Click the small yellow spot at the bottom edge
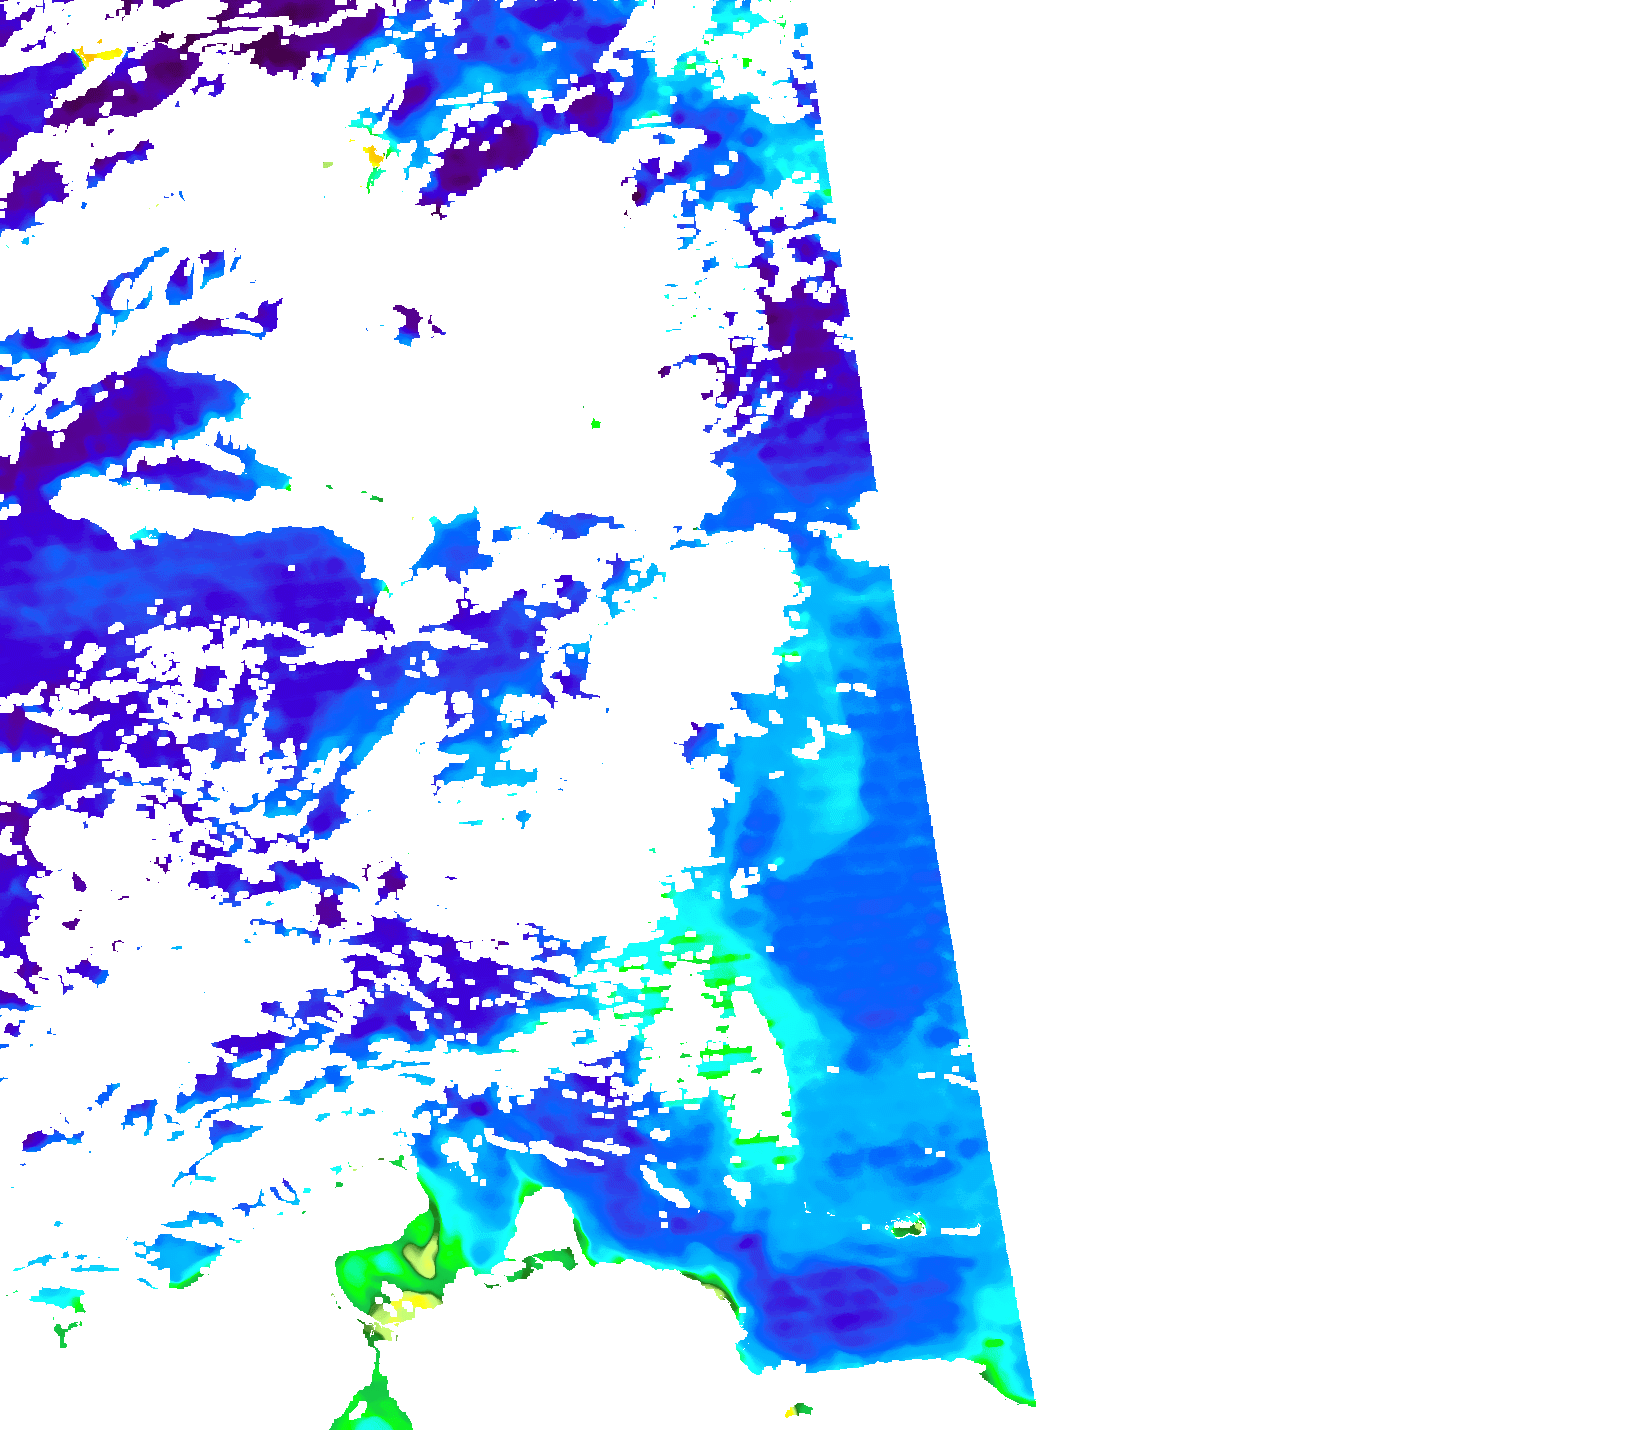Viewport: 1650px width, 1430px height. point(792,1411)
